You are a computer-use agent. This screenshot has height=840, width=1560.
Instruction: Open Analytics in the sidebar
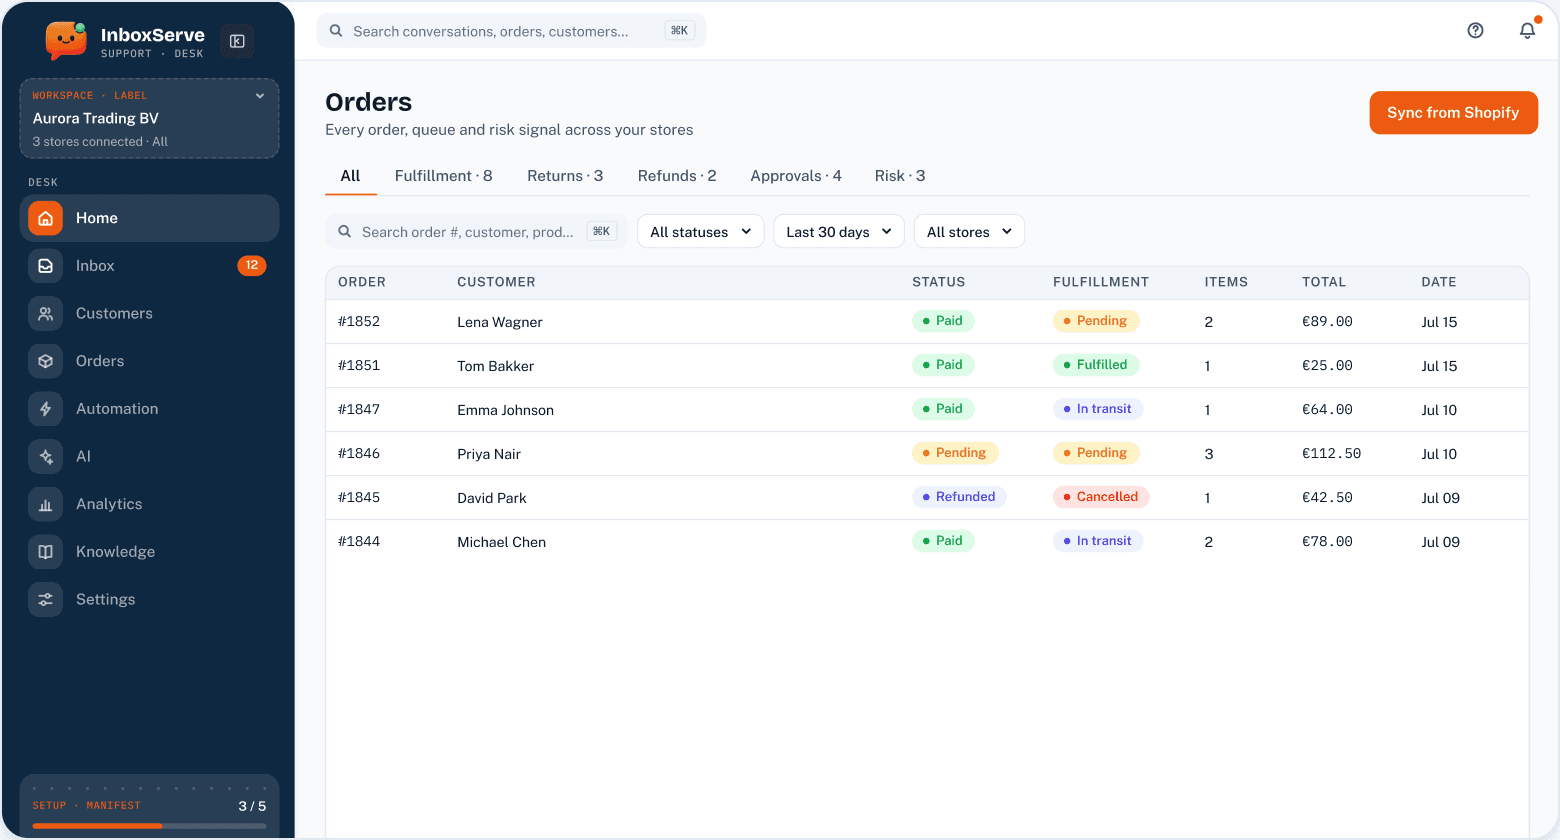(149, 504)
